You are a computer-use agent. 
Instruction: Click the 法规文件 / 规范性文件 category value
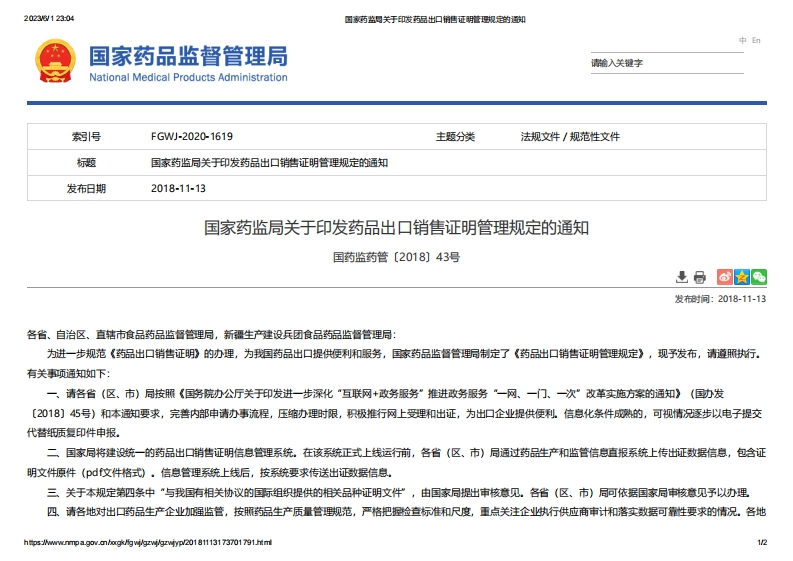point(570,137)
